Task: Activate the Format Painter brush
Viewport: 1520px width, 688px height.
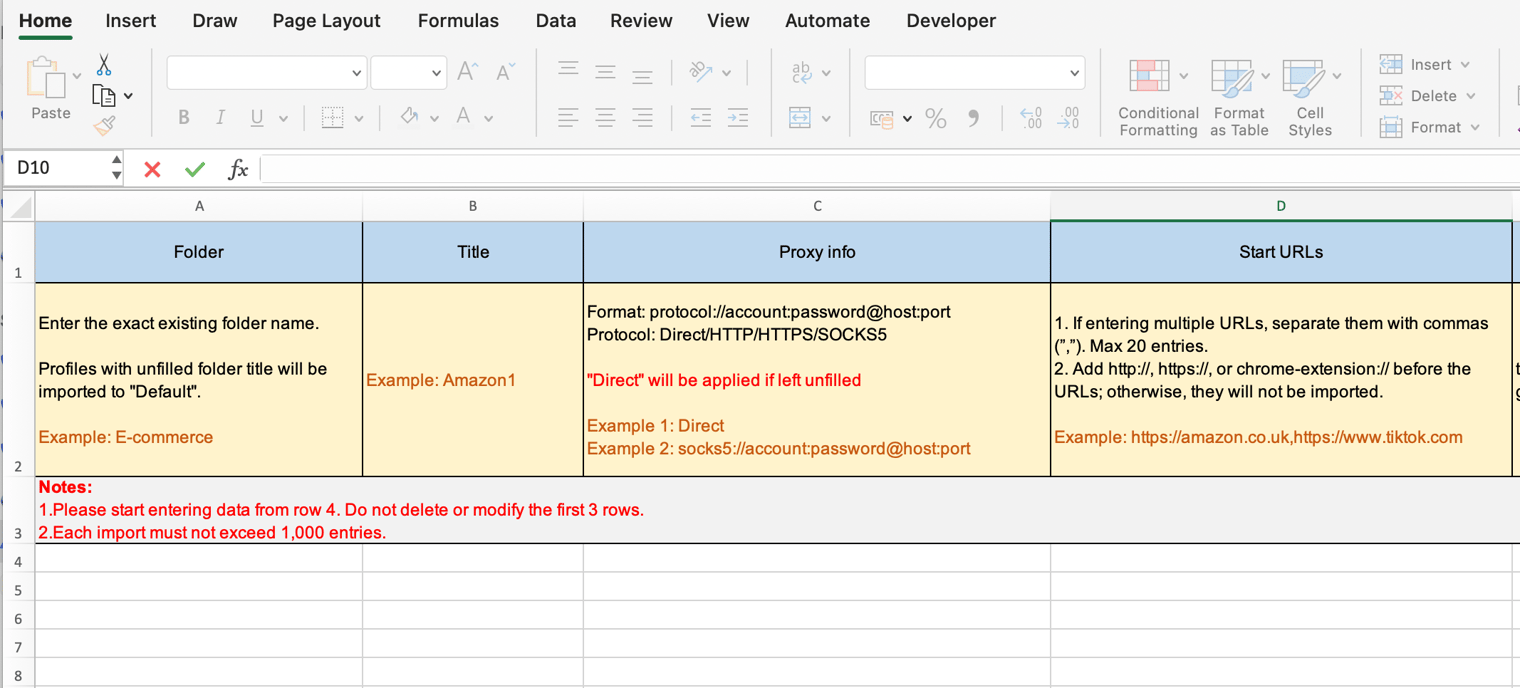Action: click(x=104, y=125)
